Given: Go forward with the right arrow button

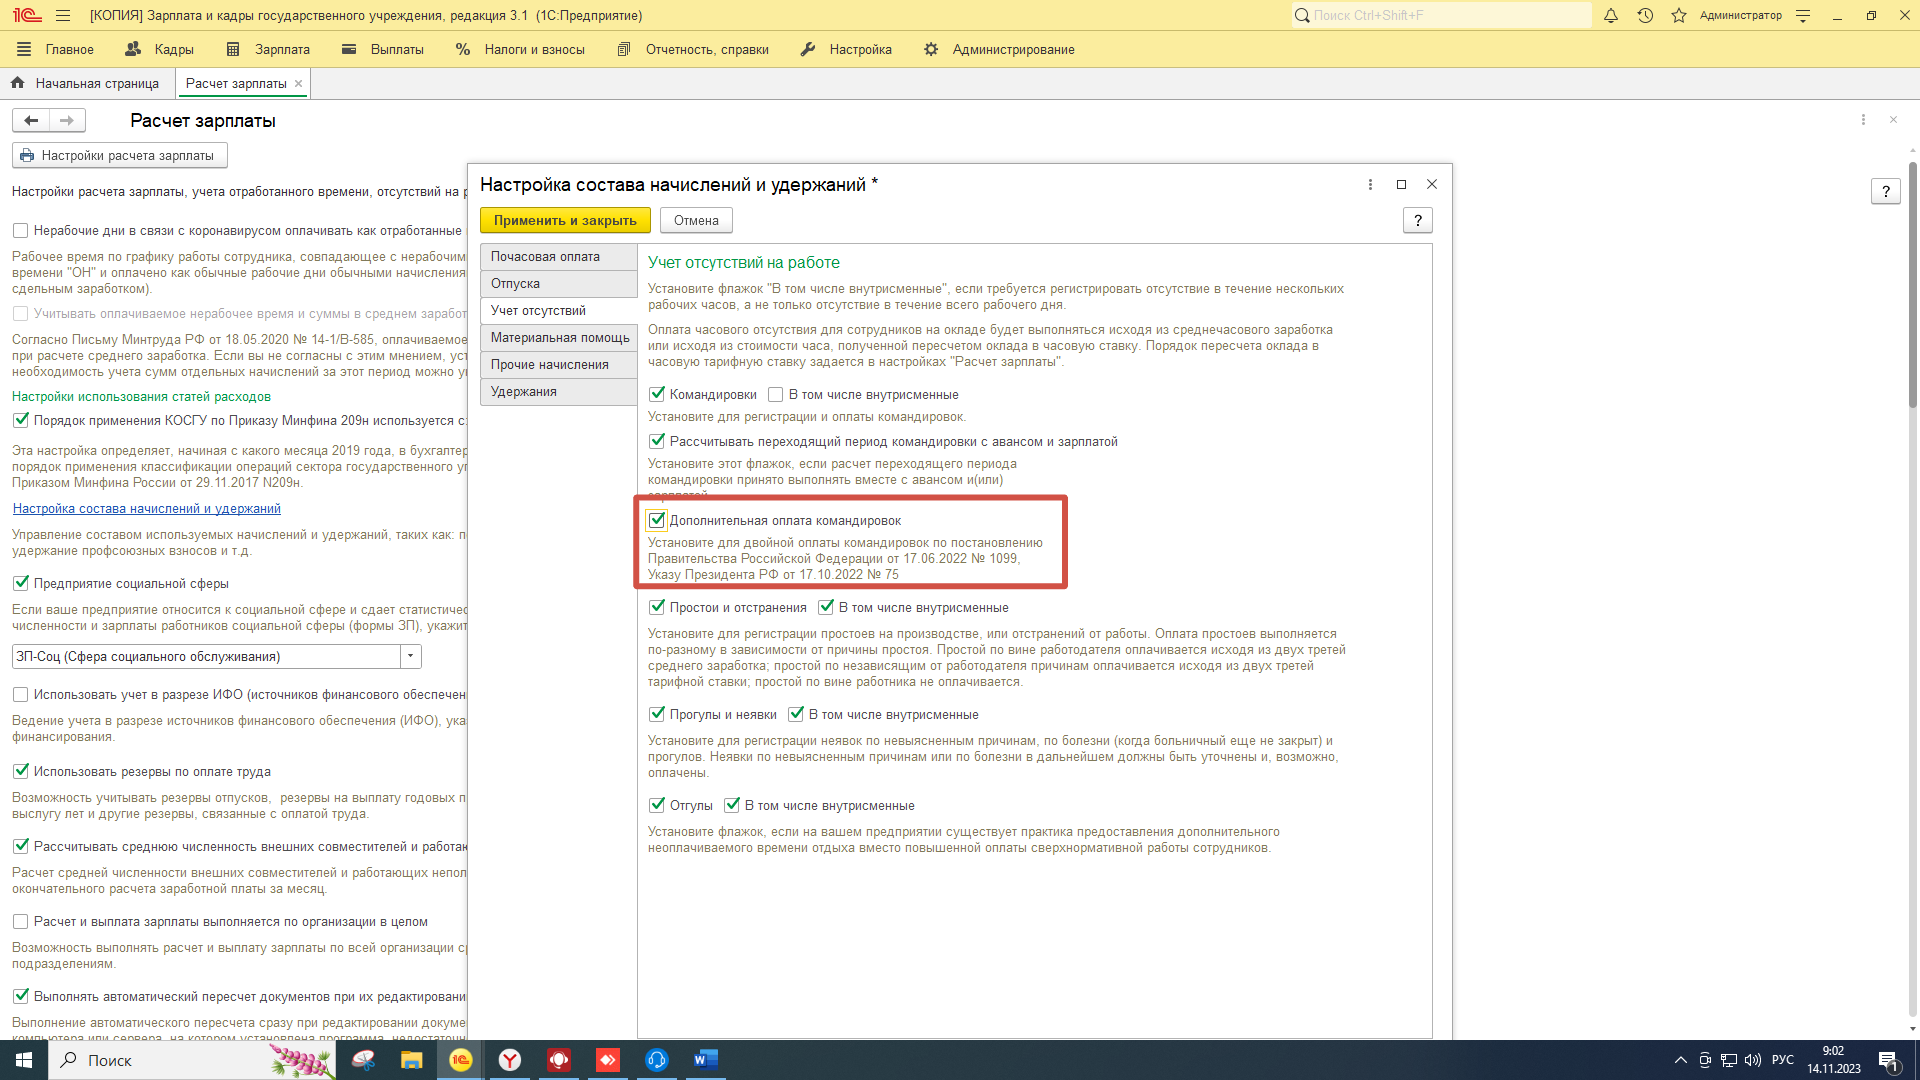Looking at the screenshot, I should 67,121.
